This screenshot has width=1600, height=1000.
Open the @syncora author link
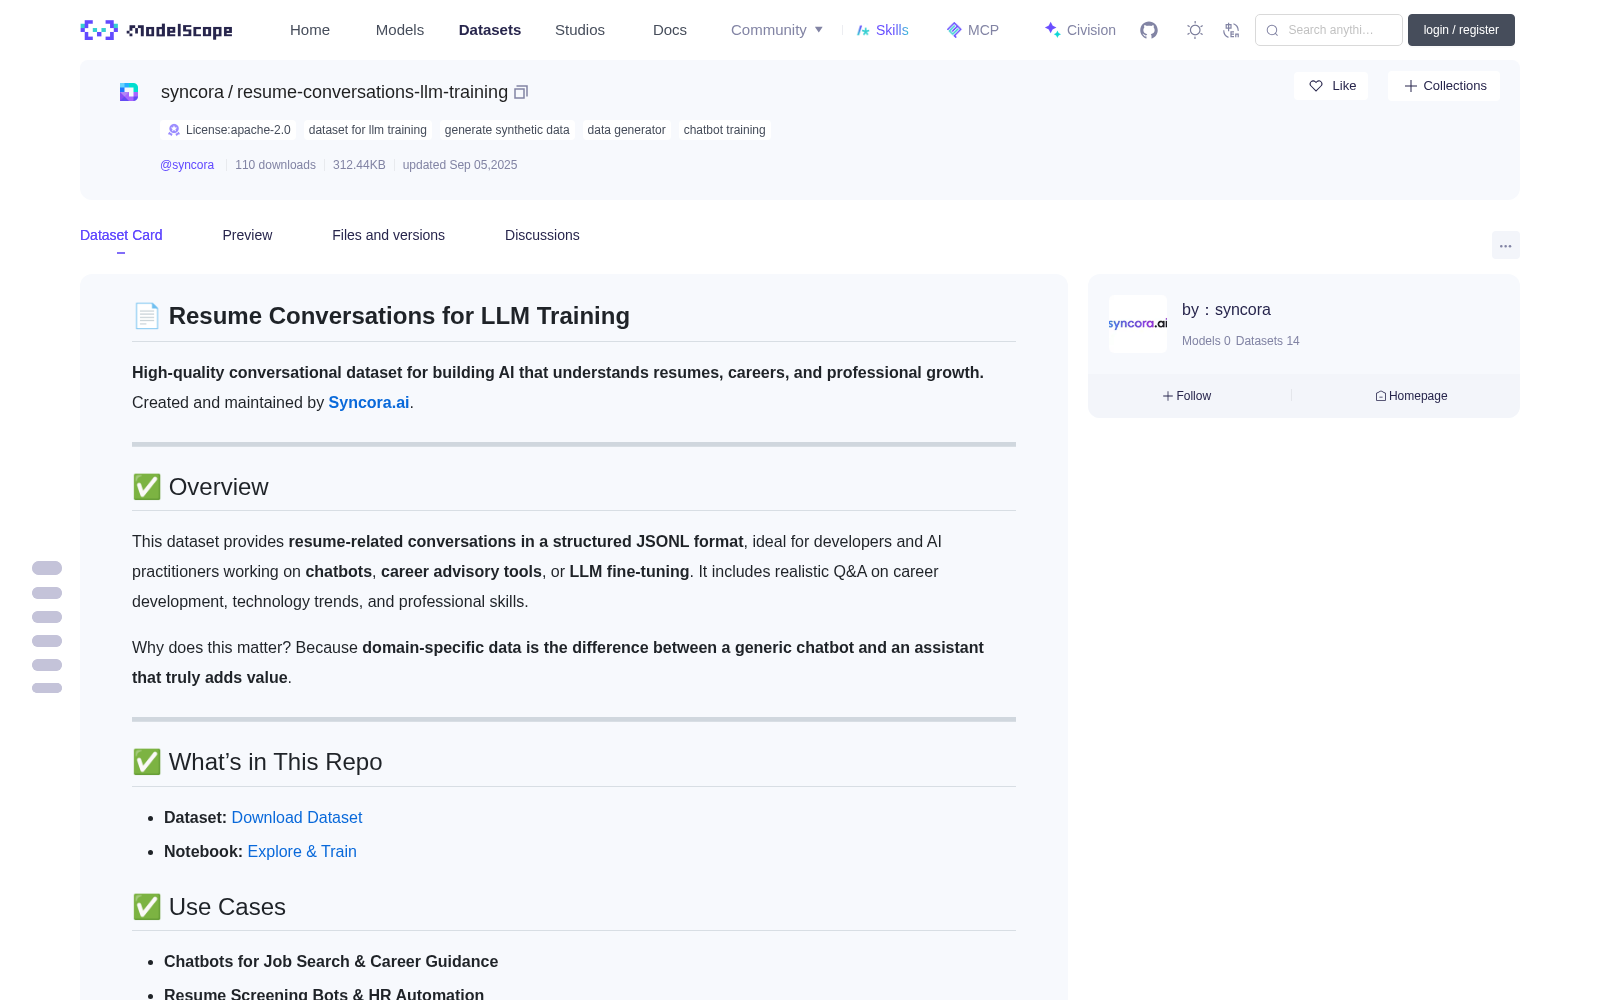[x=187, y=165]
